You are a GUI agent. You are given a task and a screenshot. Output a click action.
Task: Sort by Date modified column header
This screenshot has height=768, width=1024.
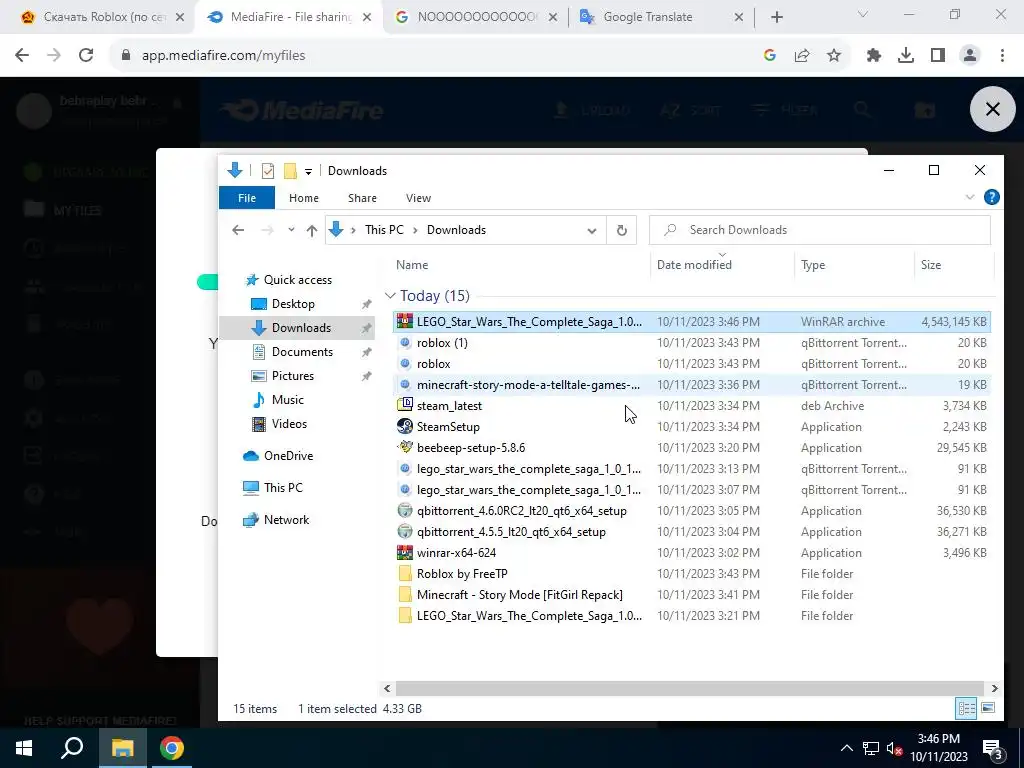[x=694, y=264]
